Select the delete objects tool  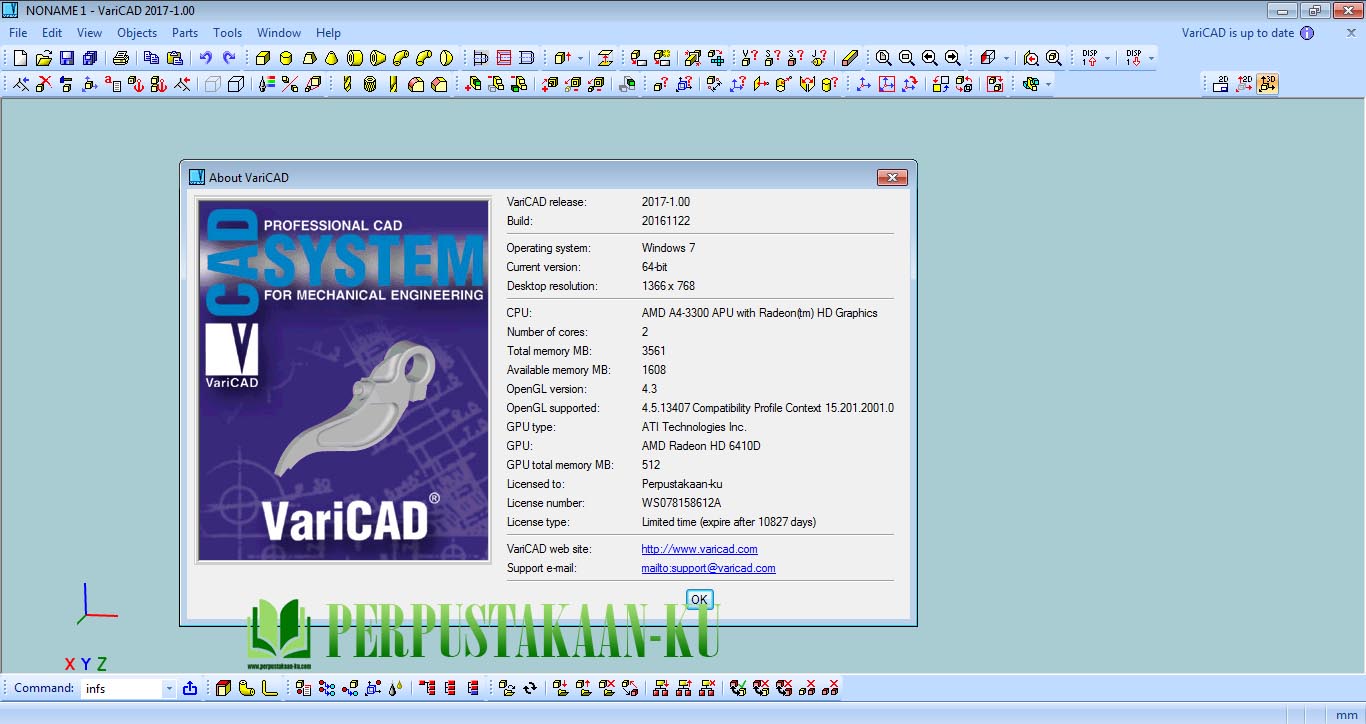pyautogui.click(x=43, y=84)
